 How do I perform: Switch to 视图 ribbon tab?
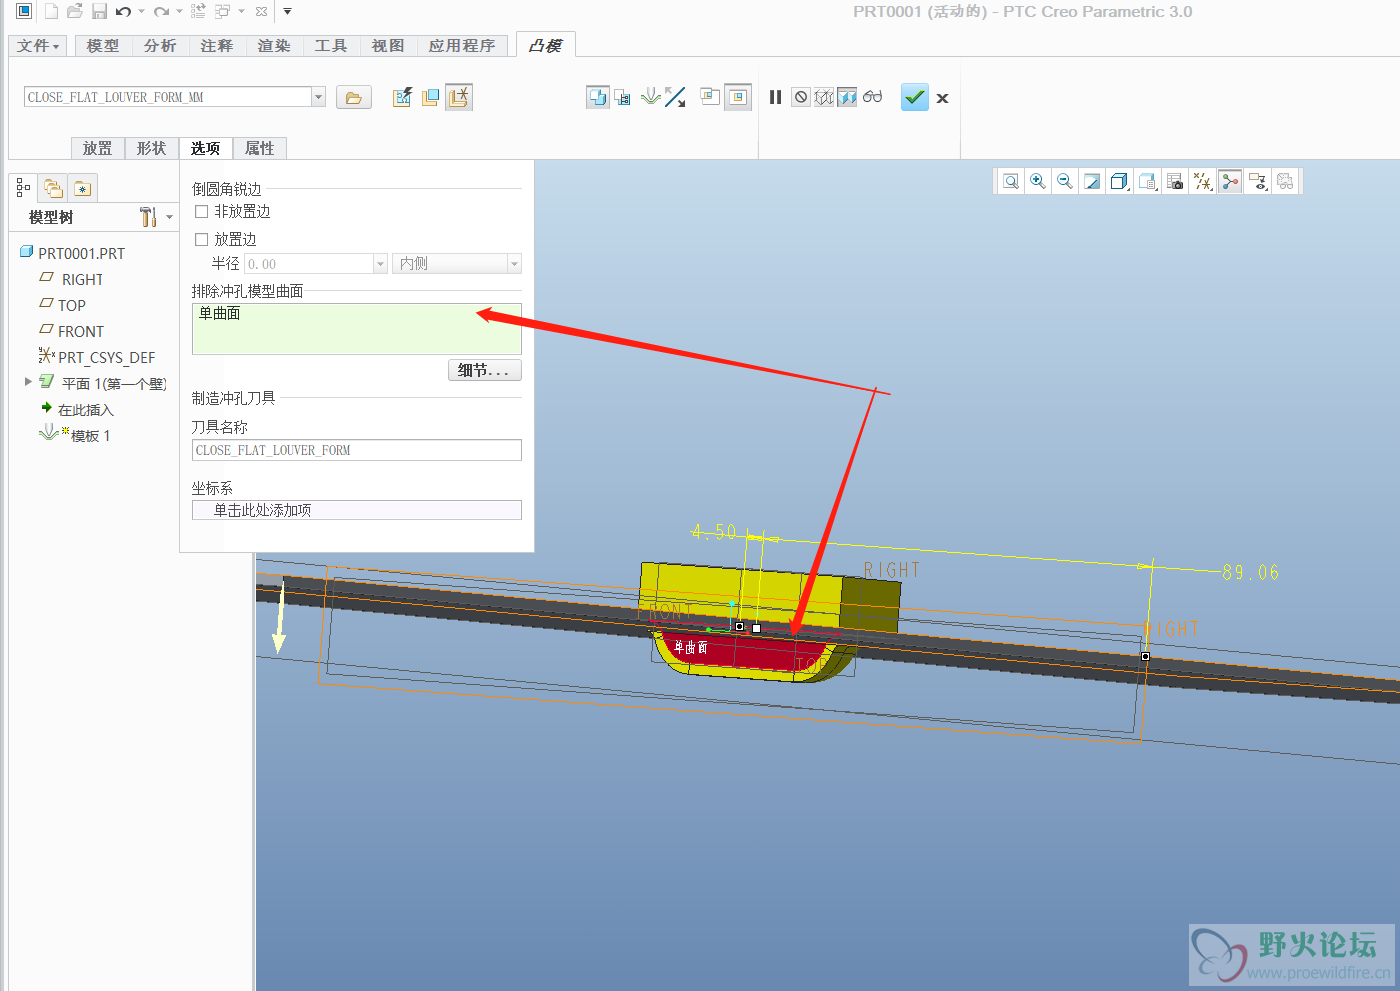click(x=388, y=46)
